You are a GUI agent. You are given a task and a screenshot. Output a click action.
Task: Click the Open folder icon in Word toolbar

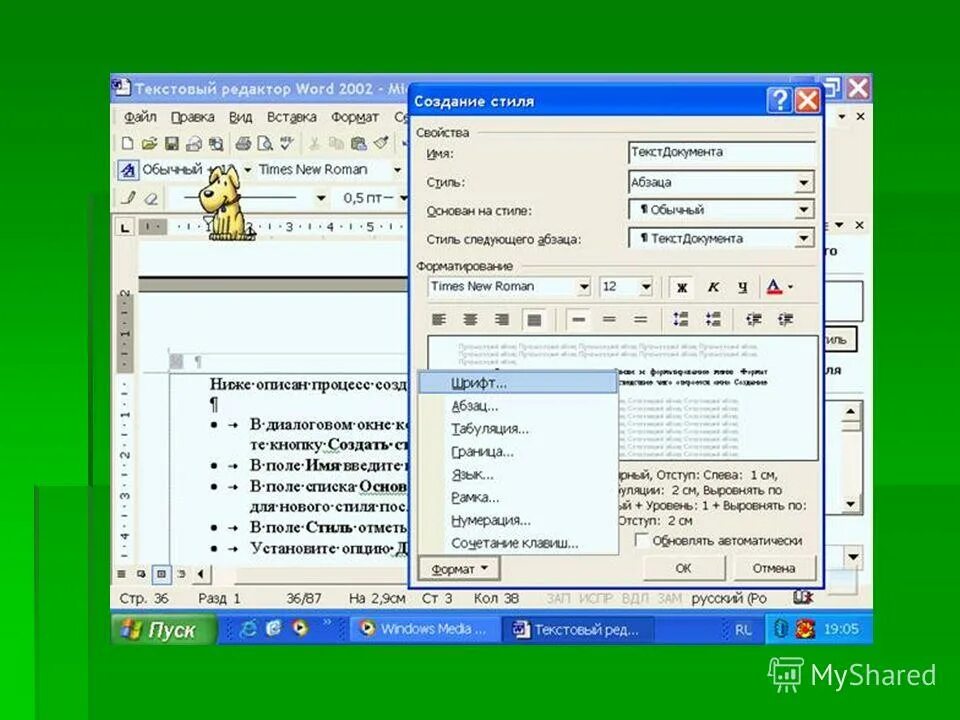pyautogui.click(x=149, y=143)
